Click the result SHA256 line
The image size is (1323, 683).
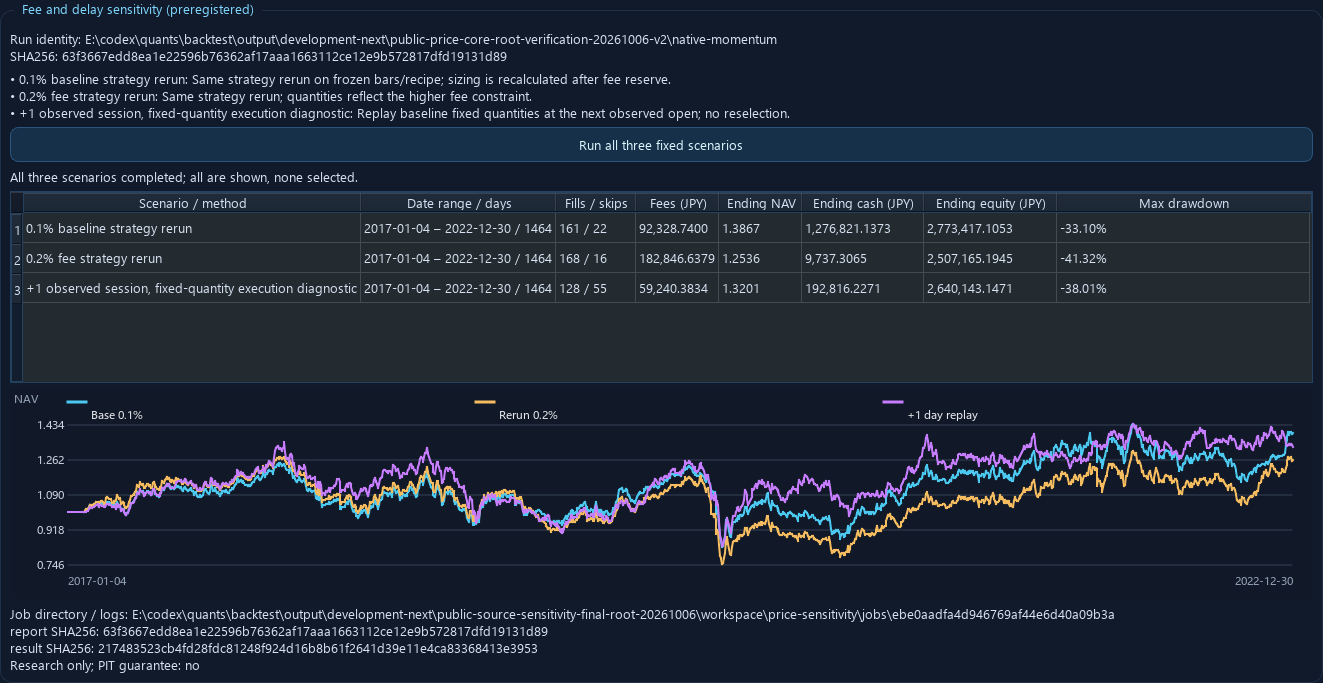point(274,649)
